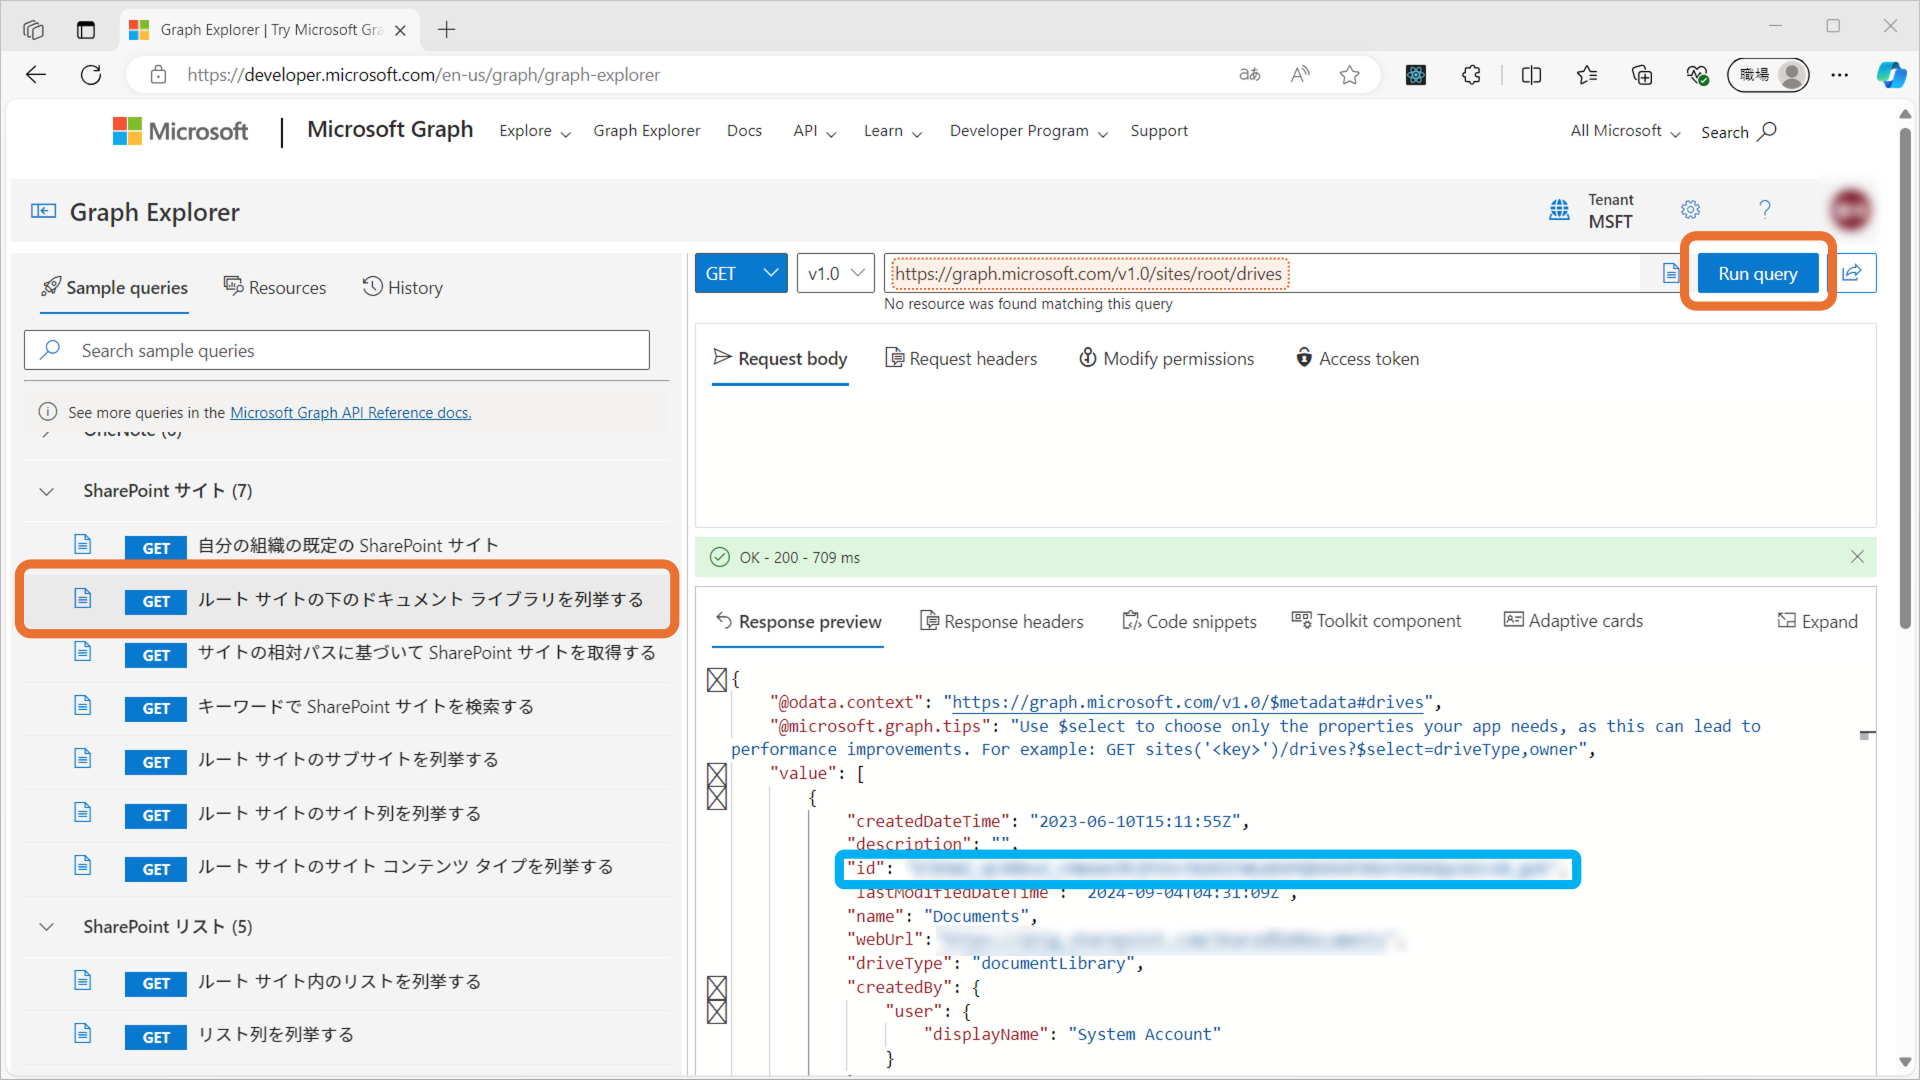Open a new browser tab
This screenshot has height=1080, width=1920.
click(446, 30)
